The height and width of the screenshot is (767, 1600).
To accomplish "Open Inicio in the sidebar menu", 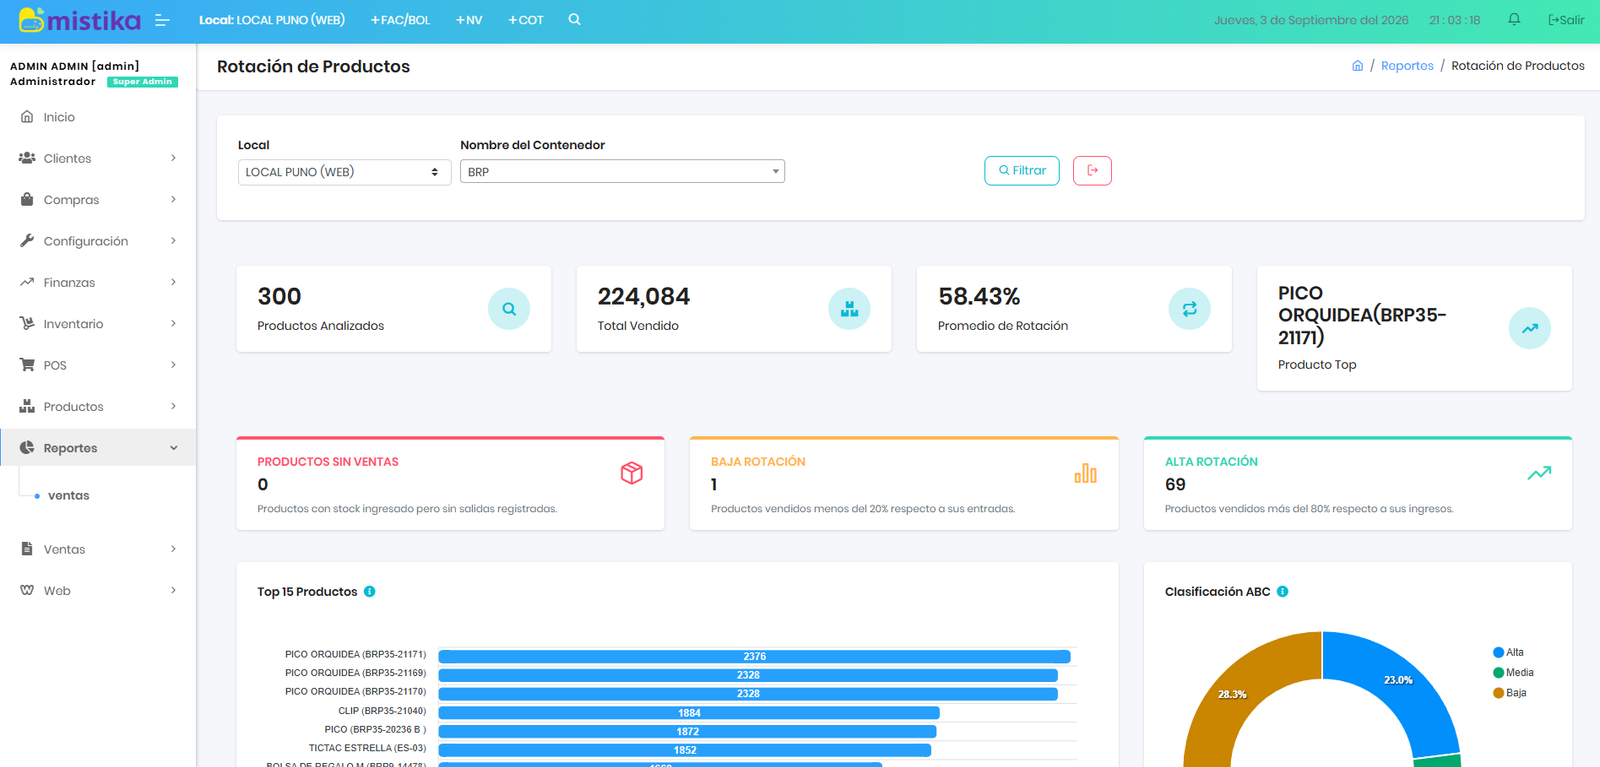I will 98,117.
